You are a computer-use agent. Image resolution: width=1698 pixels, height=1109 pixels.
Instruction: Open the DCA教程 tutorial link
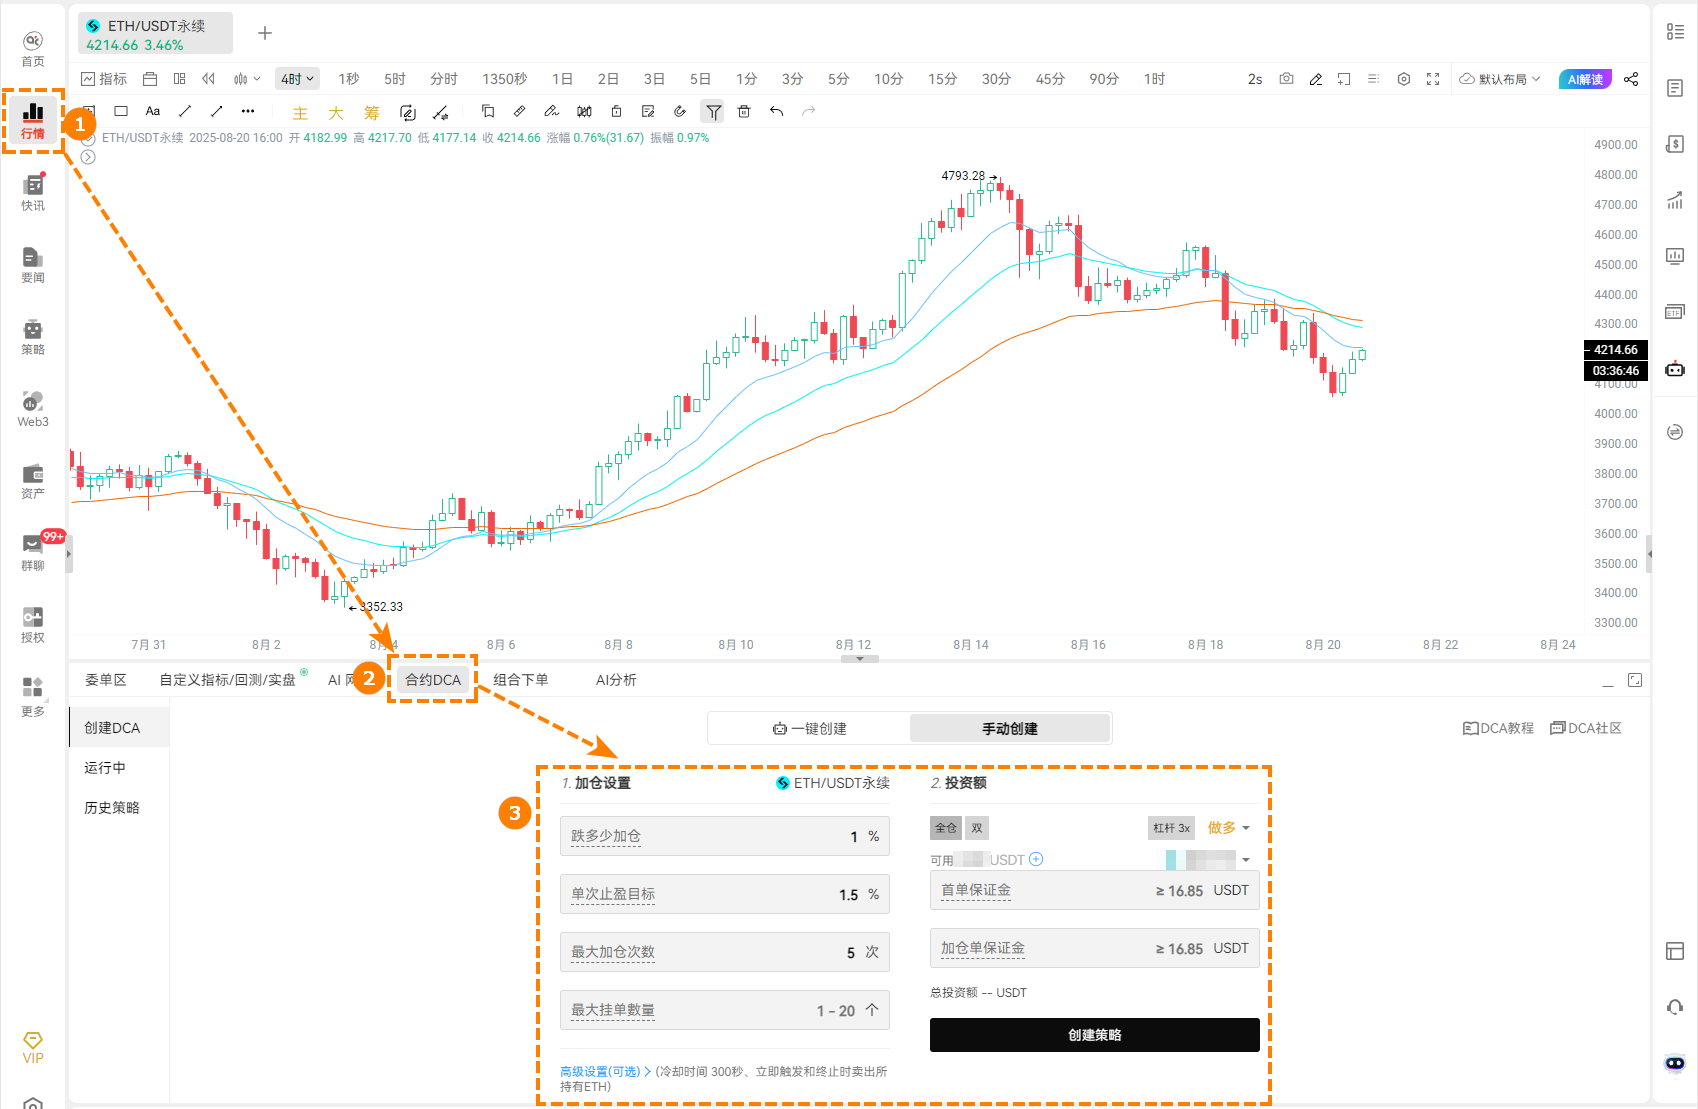pos(1497,728)
